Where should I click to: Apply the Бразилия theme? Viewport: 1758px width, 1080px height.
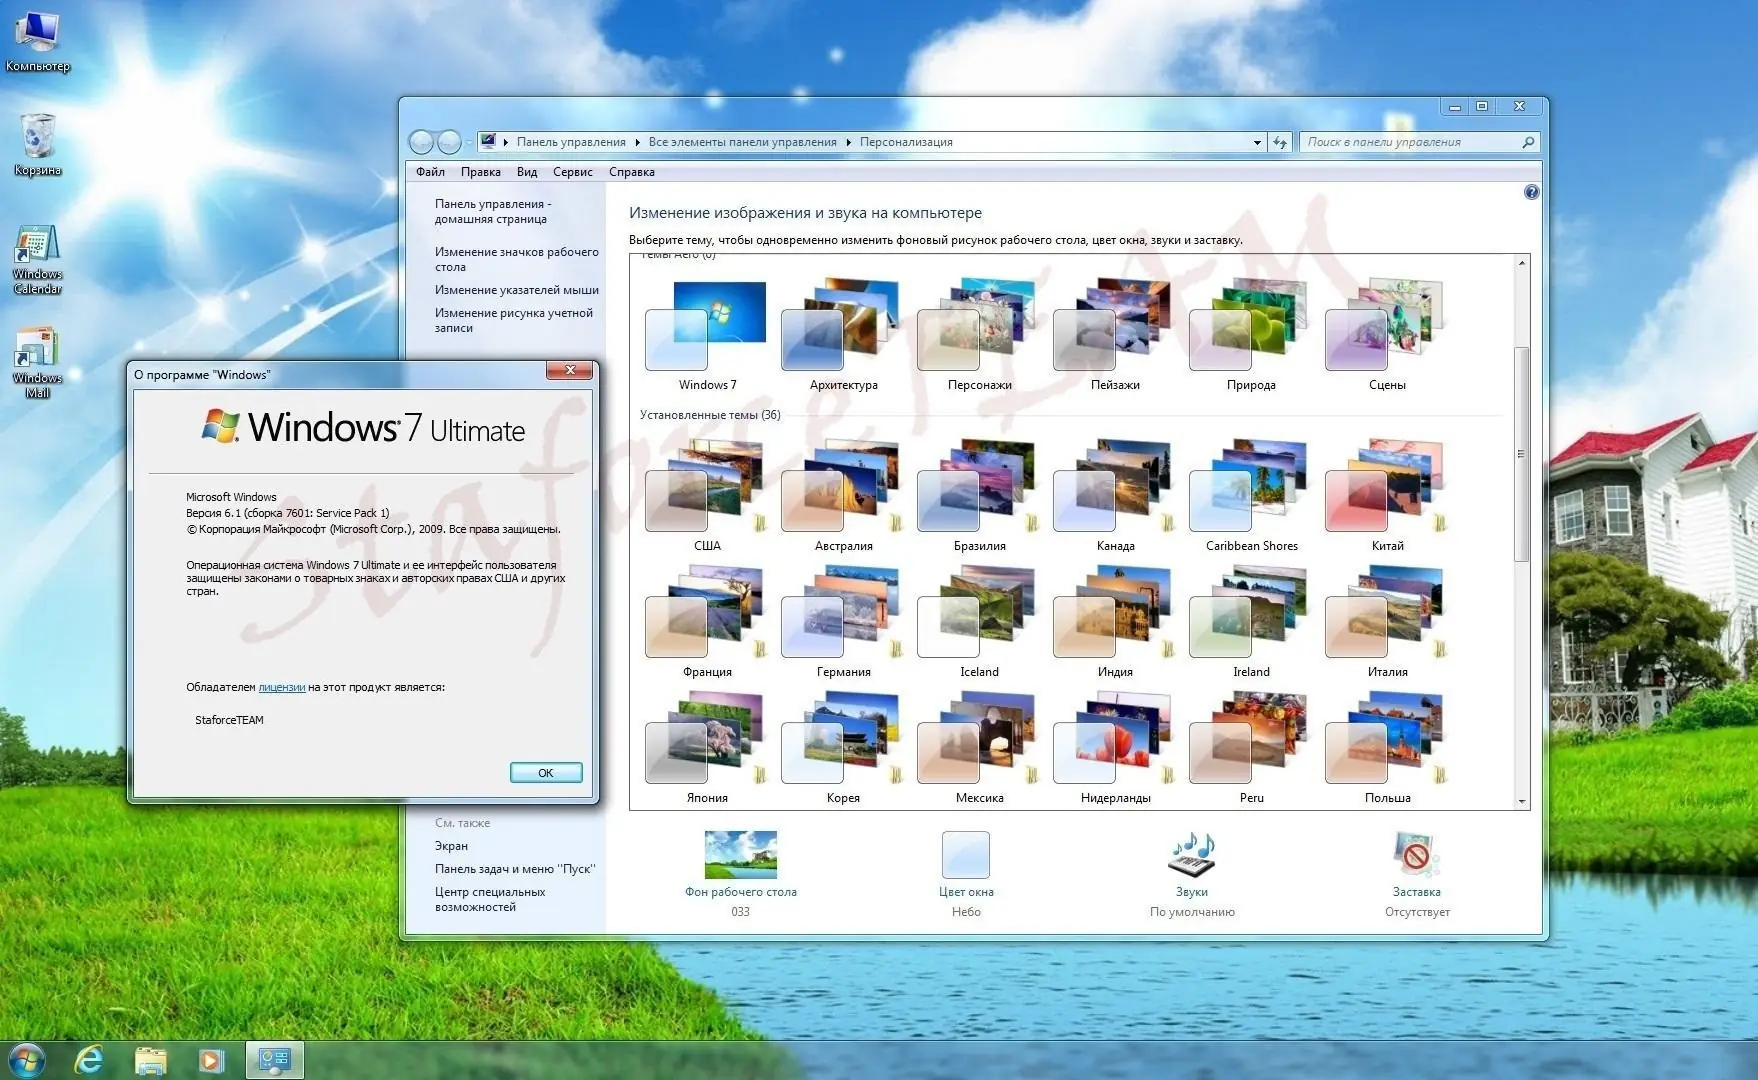pos(979,496)
